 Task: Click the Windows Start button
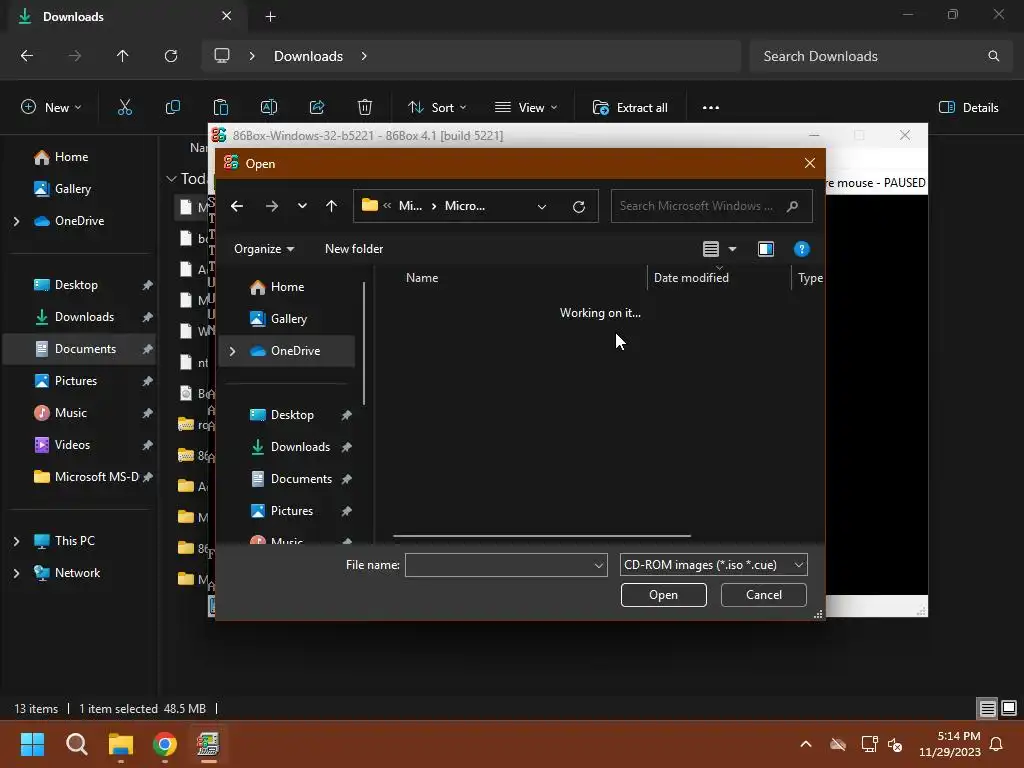pyautogui.click(x=33, y=744)
